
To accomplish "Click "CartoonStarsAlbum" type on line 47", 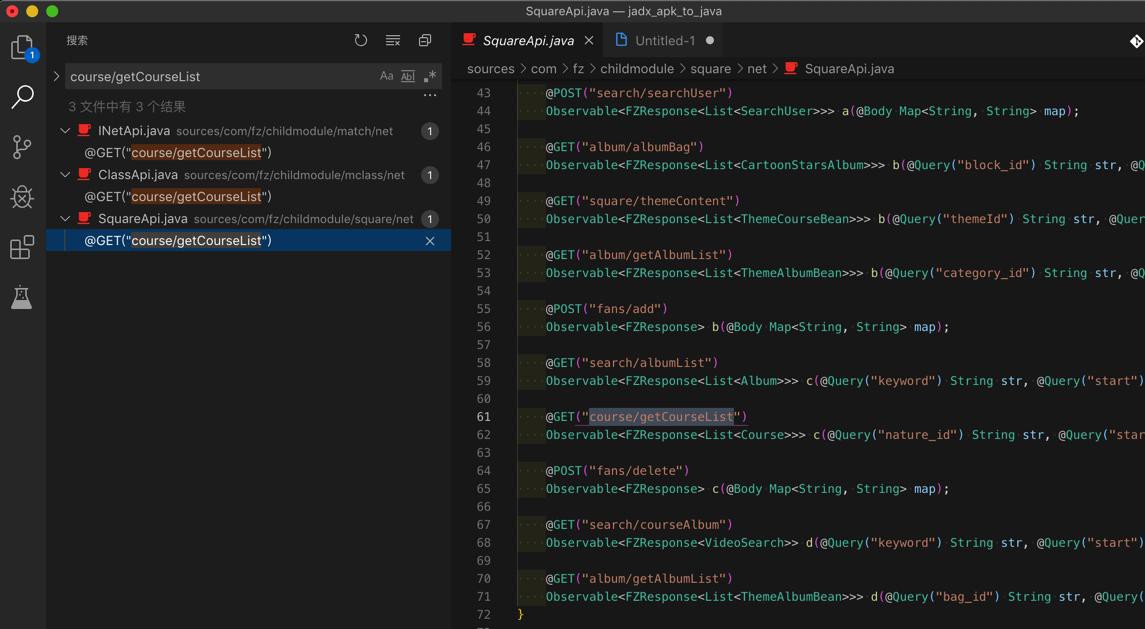I will (802, 165).
